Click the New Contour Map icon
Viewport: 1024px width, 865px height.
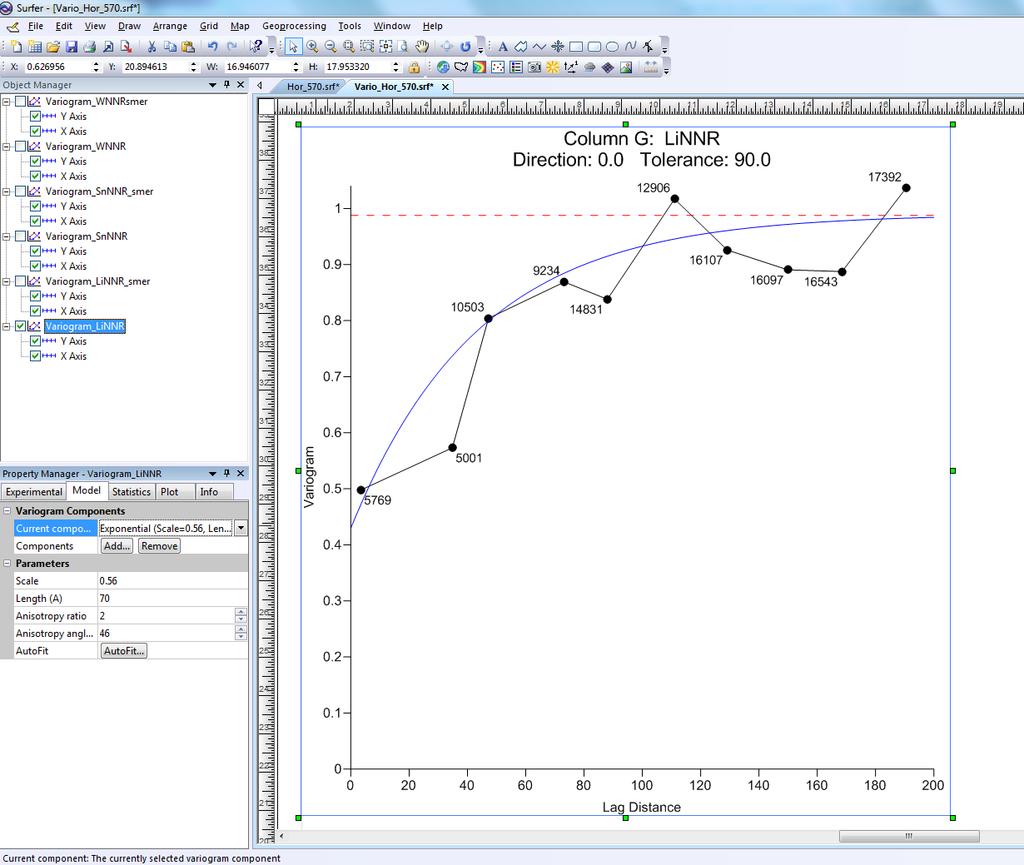point(479,67)
